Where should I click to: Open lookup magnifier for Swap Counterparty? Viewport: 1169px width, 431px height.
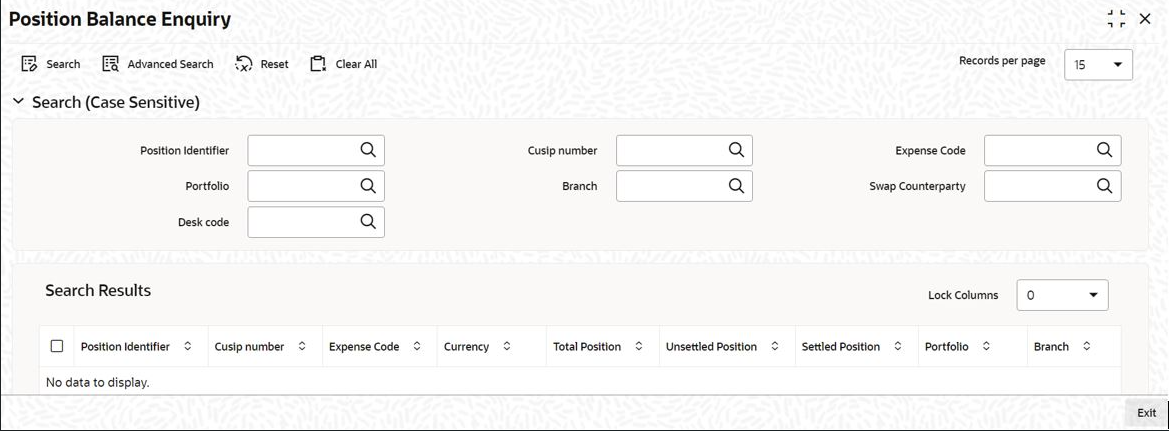1105,186
